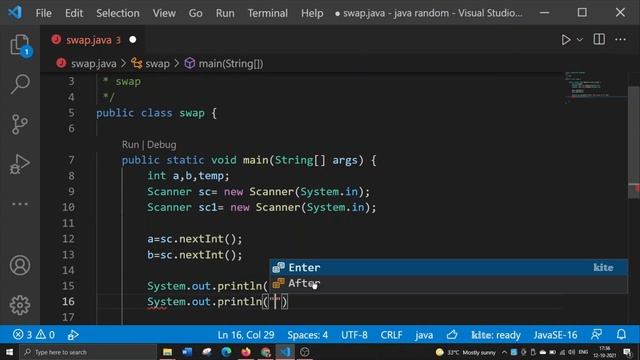Screen dimensions: 640x360
Task: Open the Explorer view in activity bar
Action: (x=20, y=44)
